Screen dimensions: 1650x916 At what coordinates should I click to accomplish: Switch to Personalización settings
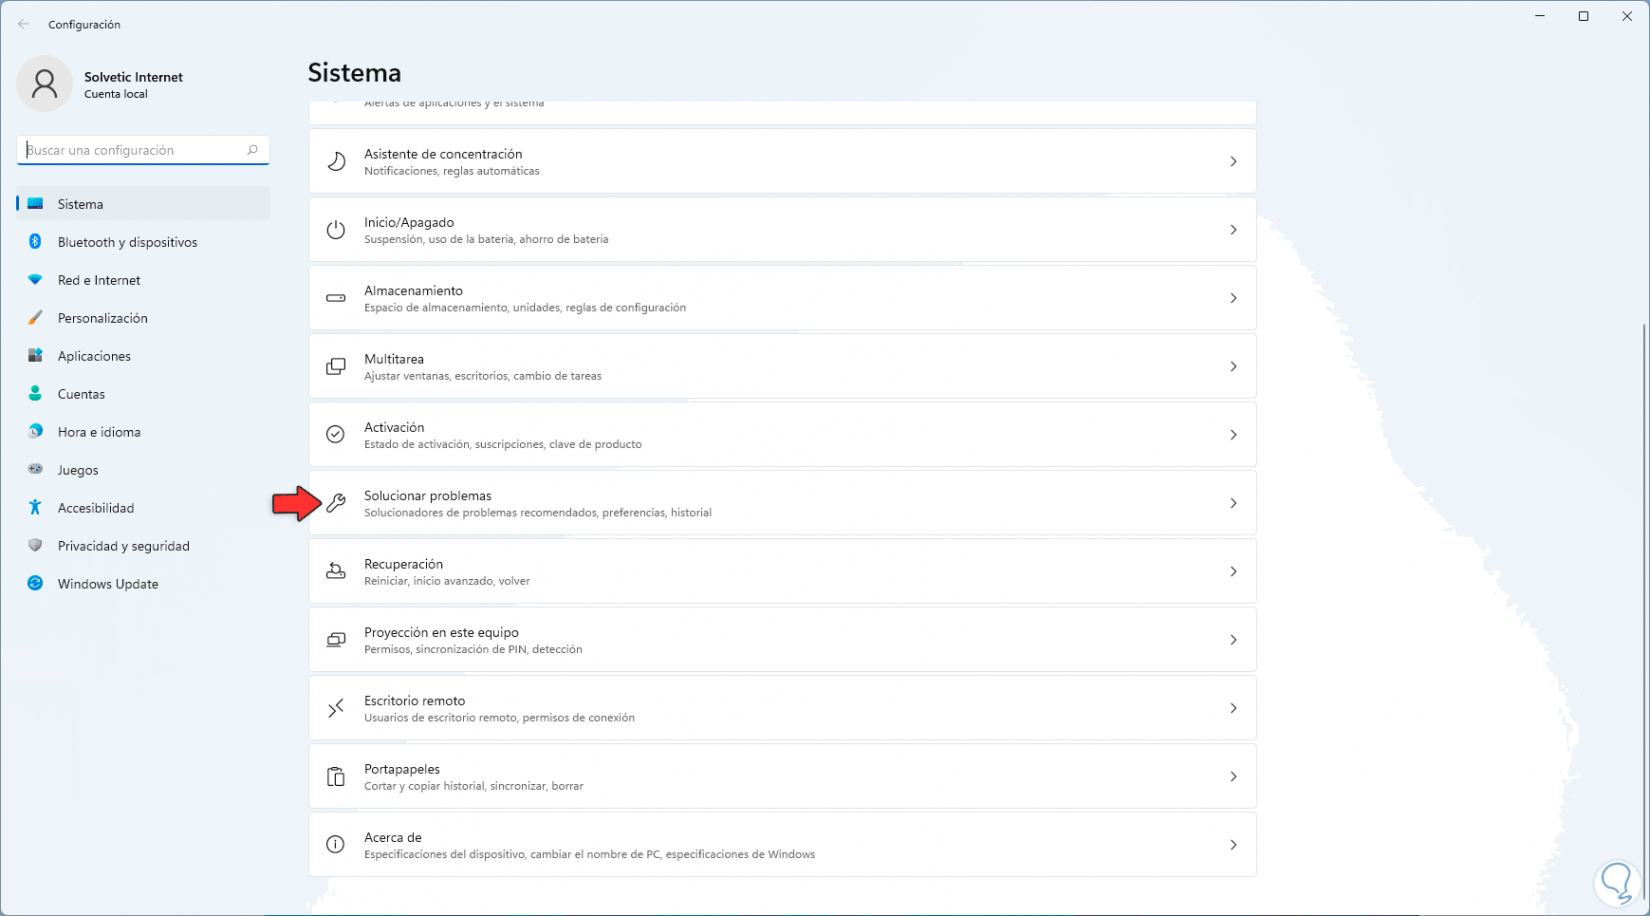[x=102, y=318]
